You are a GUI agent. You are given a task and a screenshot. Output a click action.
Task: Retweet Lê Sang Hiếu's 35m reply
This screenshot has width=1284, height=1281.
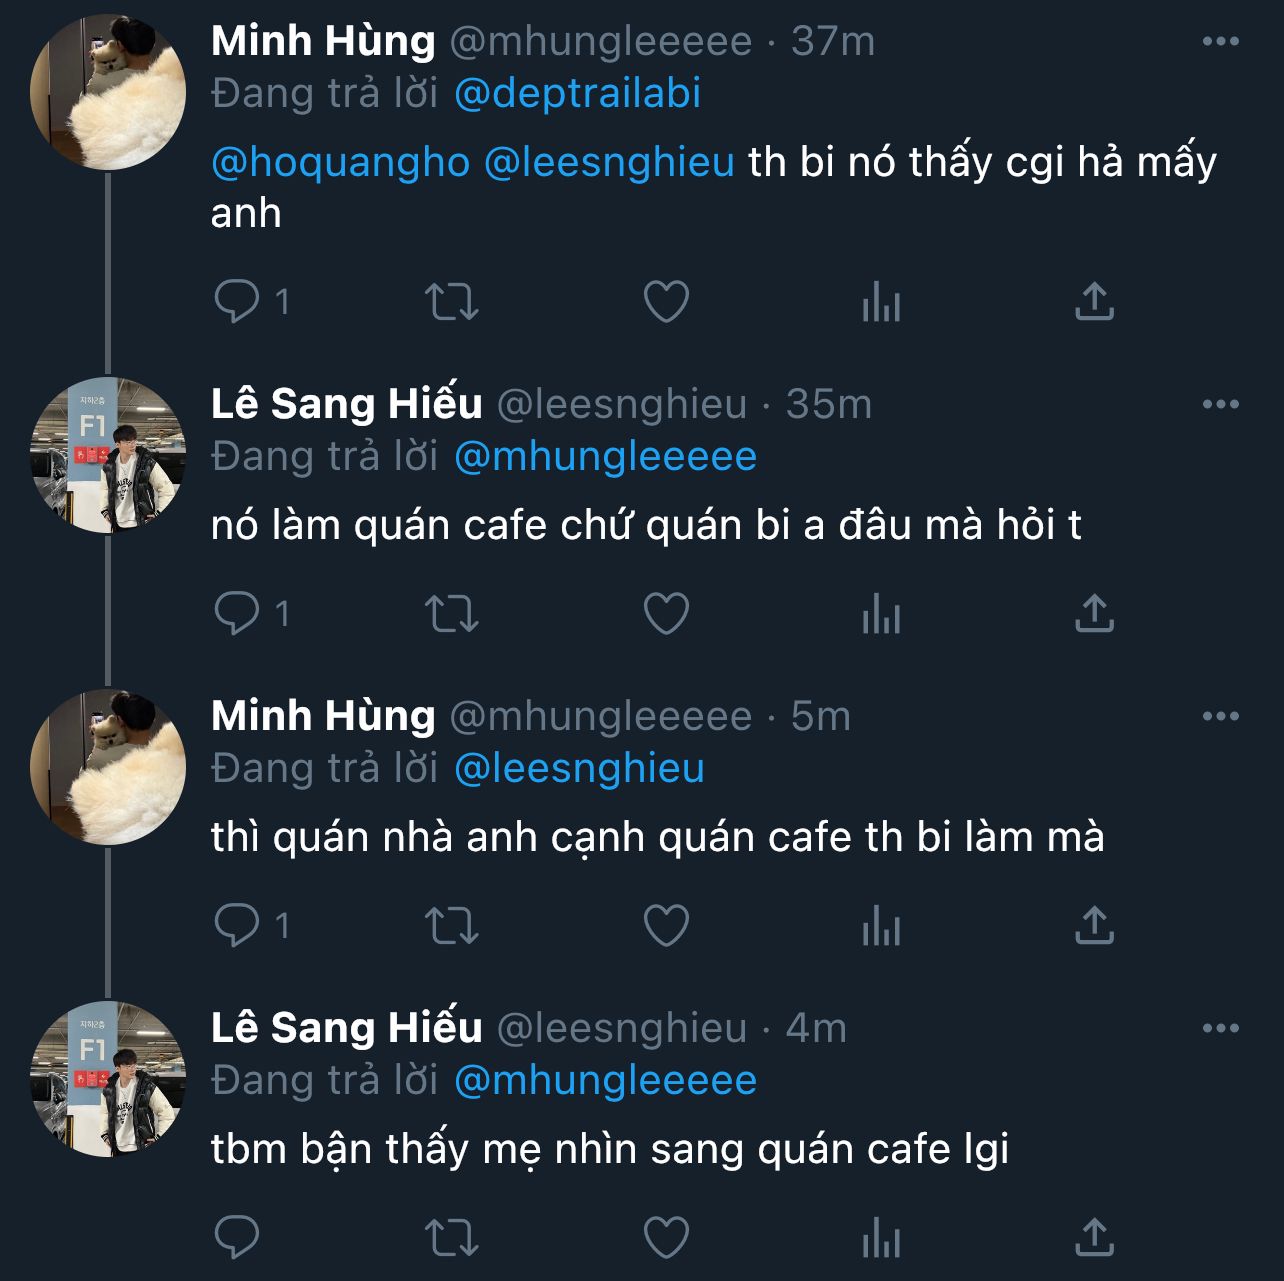452,613
